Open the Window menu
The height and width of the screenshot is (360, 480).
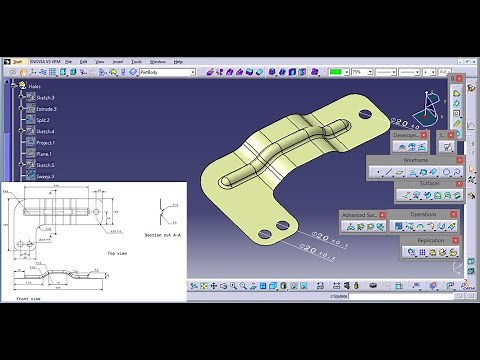point(157,62)
